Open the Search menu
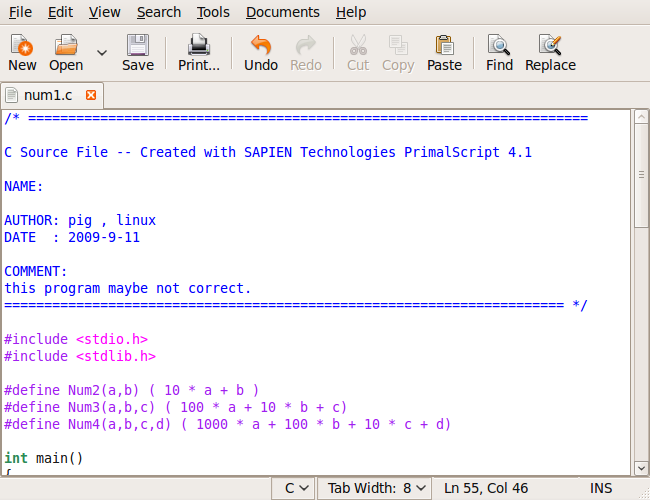 coord(159,12)
